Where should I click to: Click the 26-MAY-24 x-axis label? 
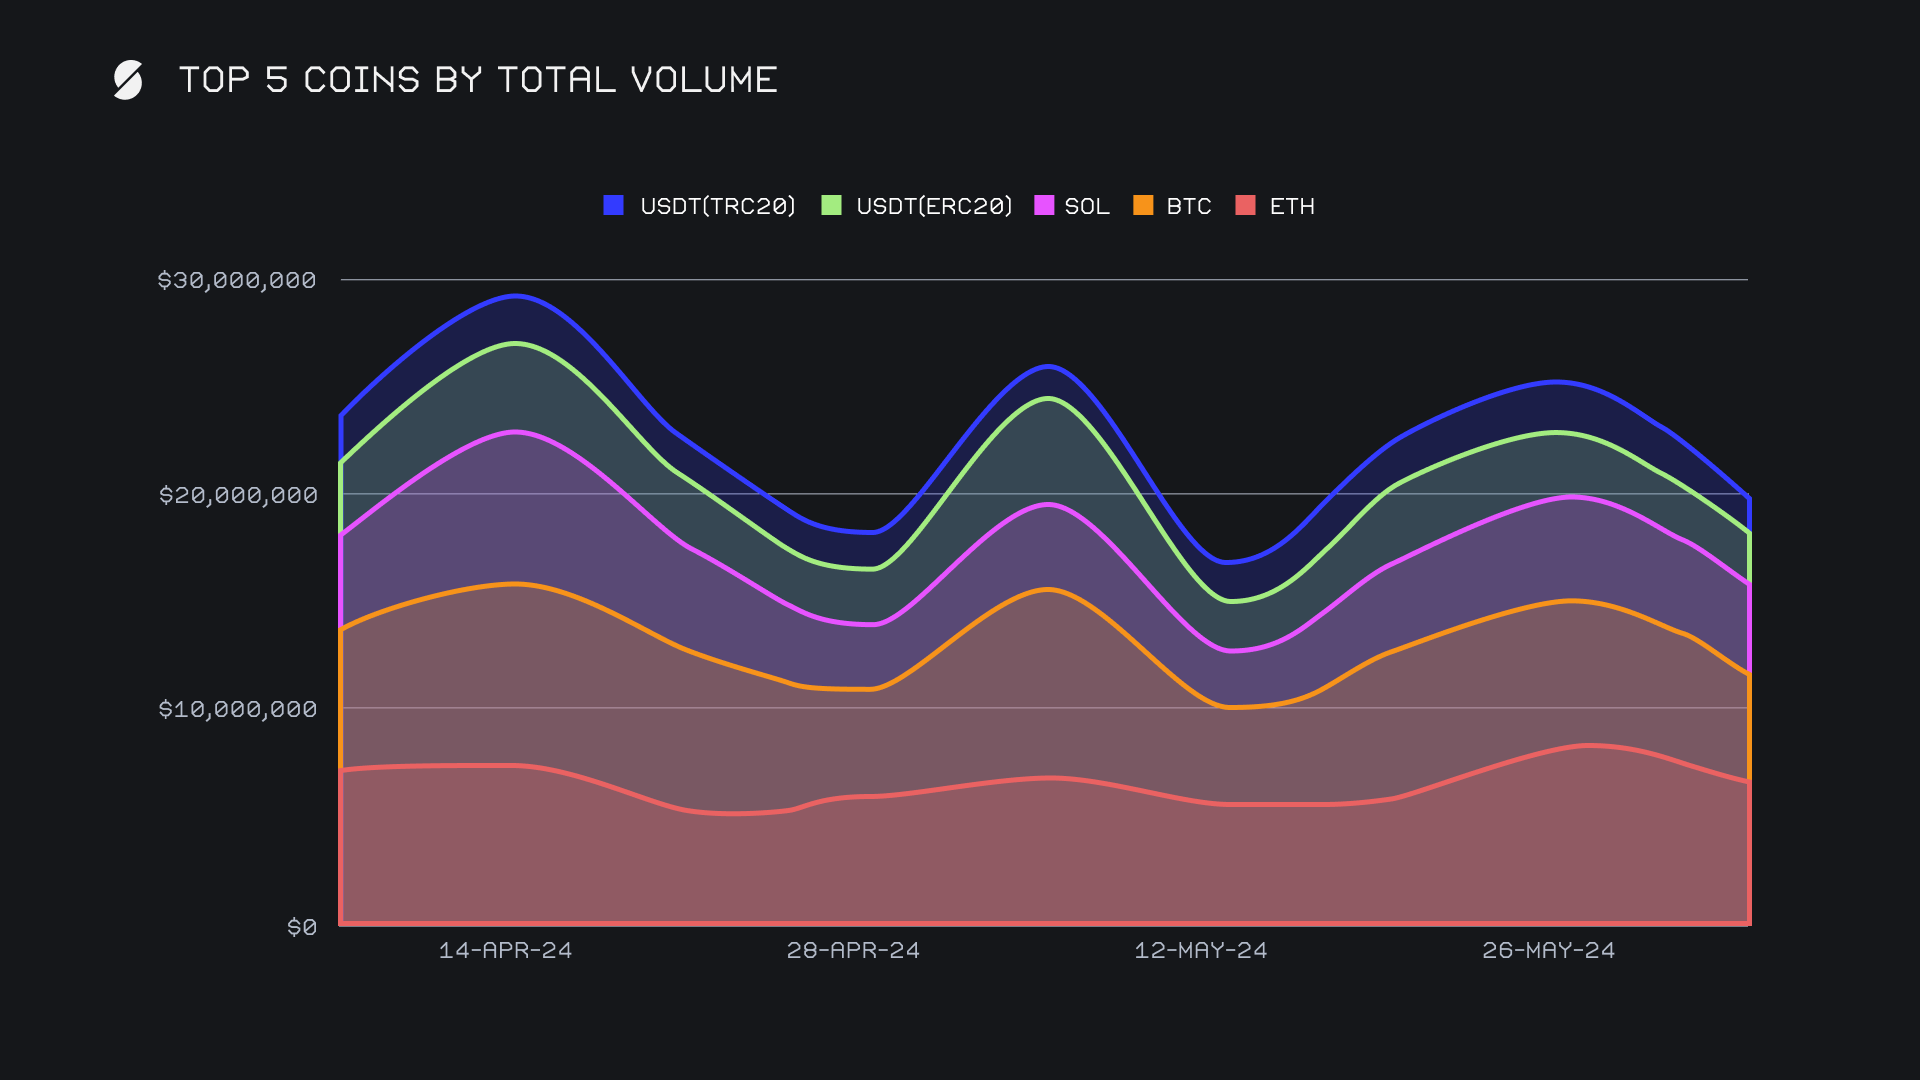tap(1548, 950)
